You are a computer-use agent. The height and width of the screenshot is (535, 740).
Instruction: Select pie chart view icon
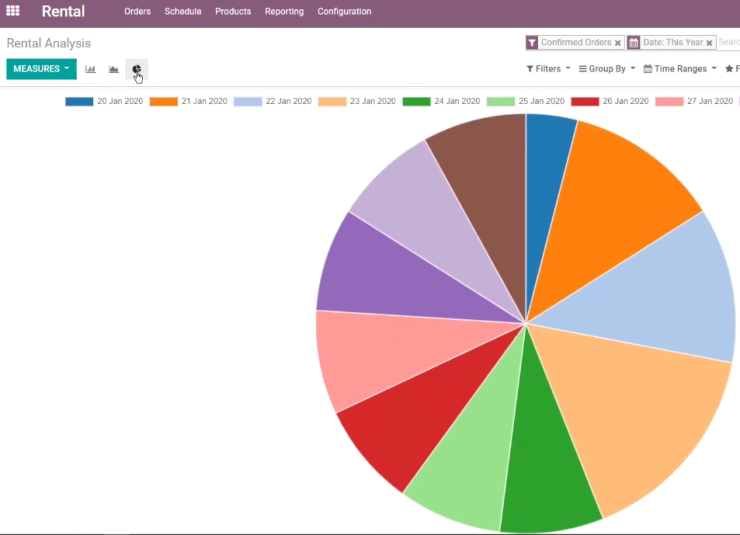[136, 69]
